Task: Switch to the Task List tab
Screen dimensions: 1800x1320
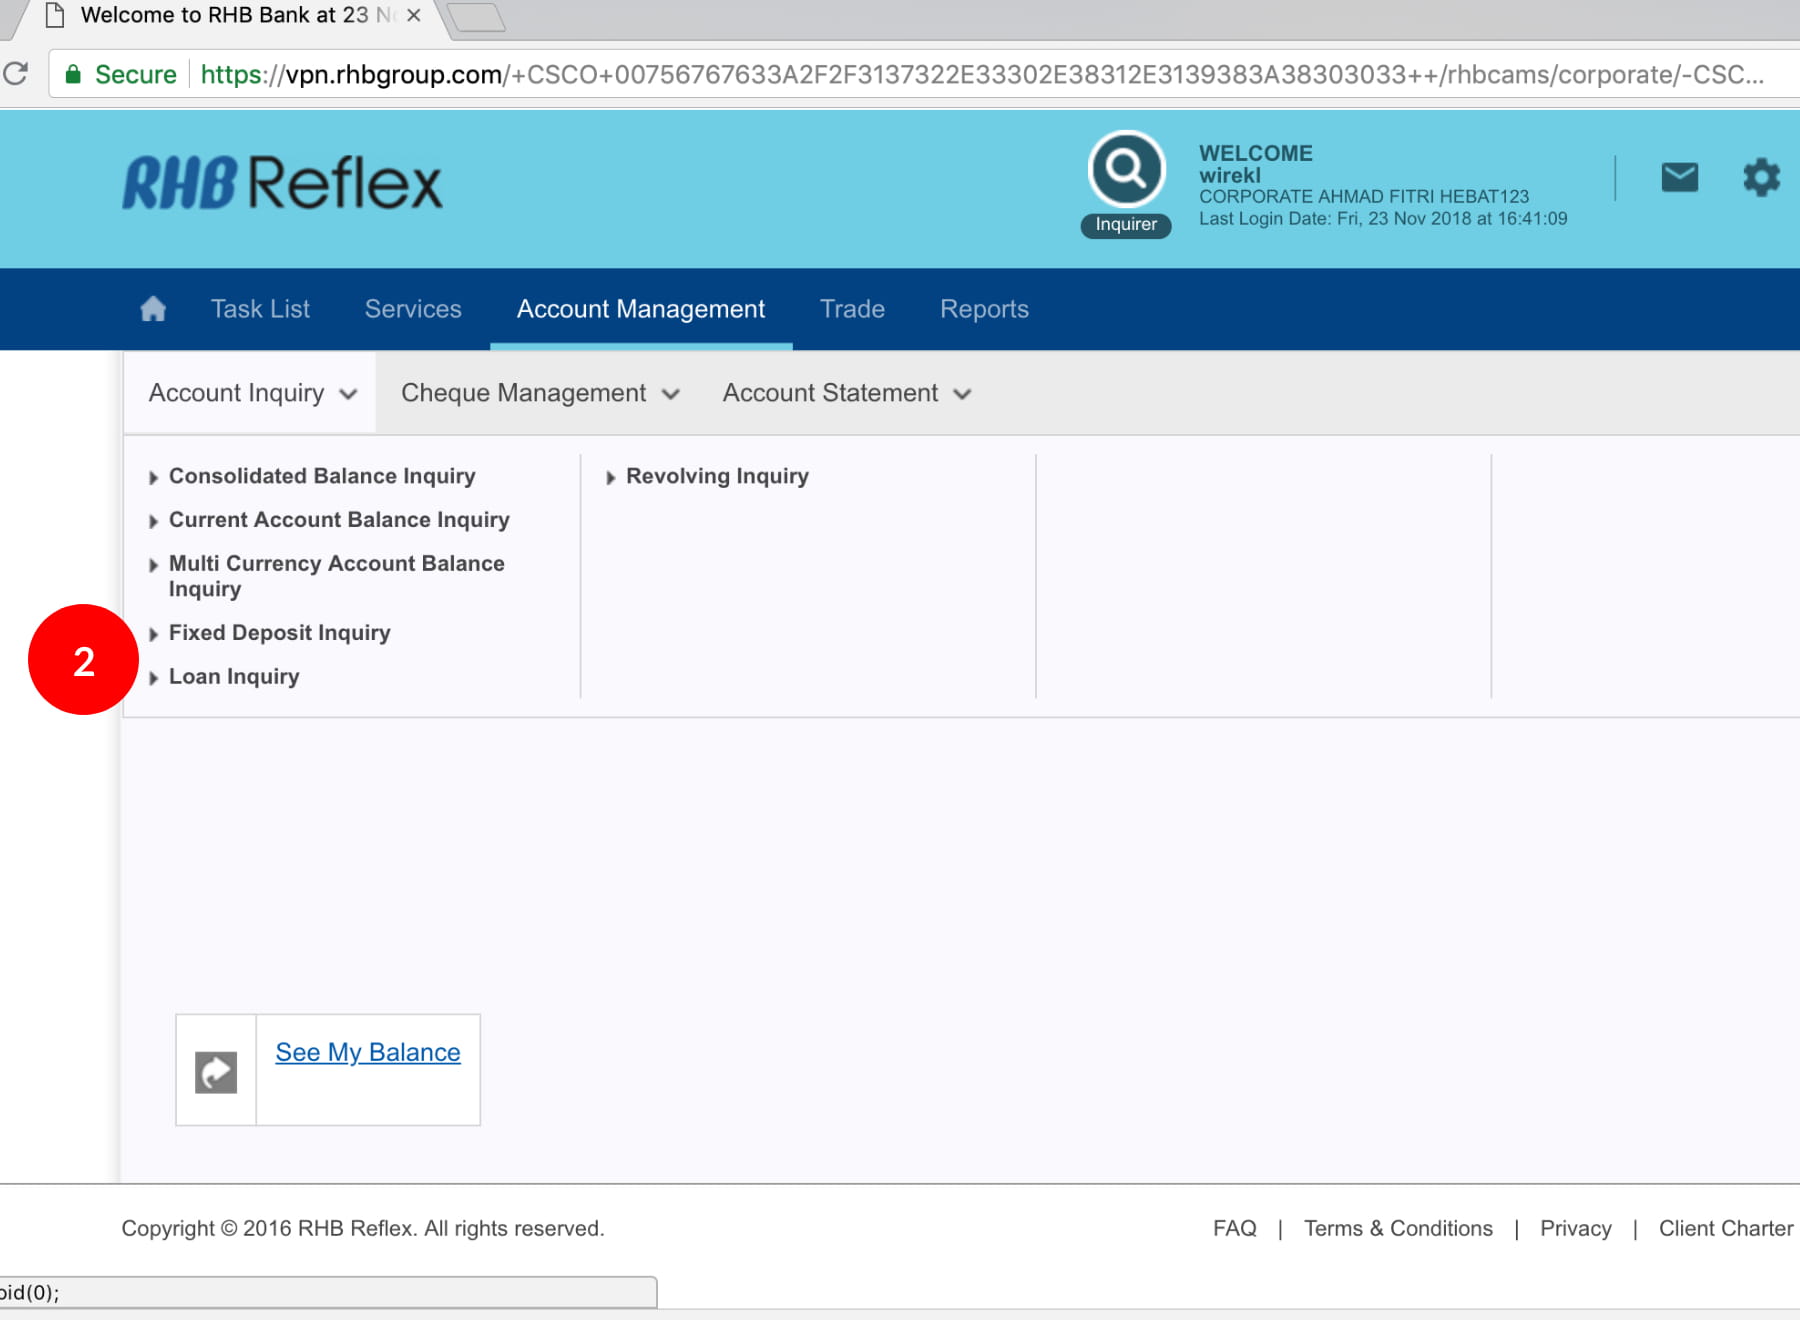Action: pyautogui.click(x=260, y=309)
